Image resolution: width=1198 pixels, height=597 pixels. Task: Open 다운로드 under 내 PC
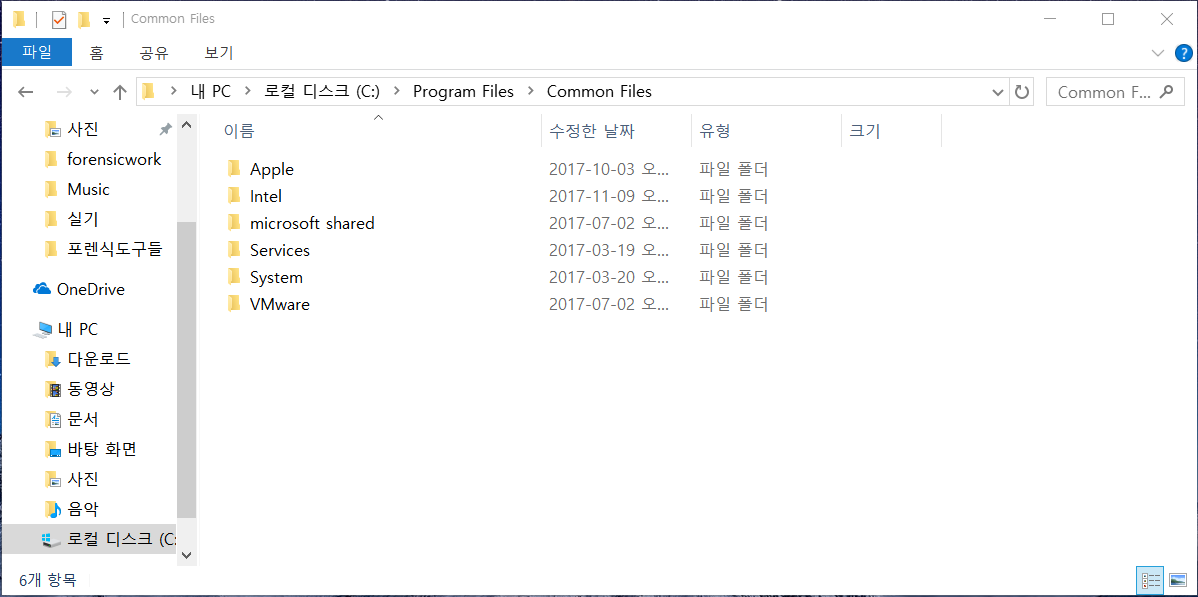click(99, 359)
